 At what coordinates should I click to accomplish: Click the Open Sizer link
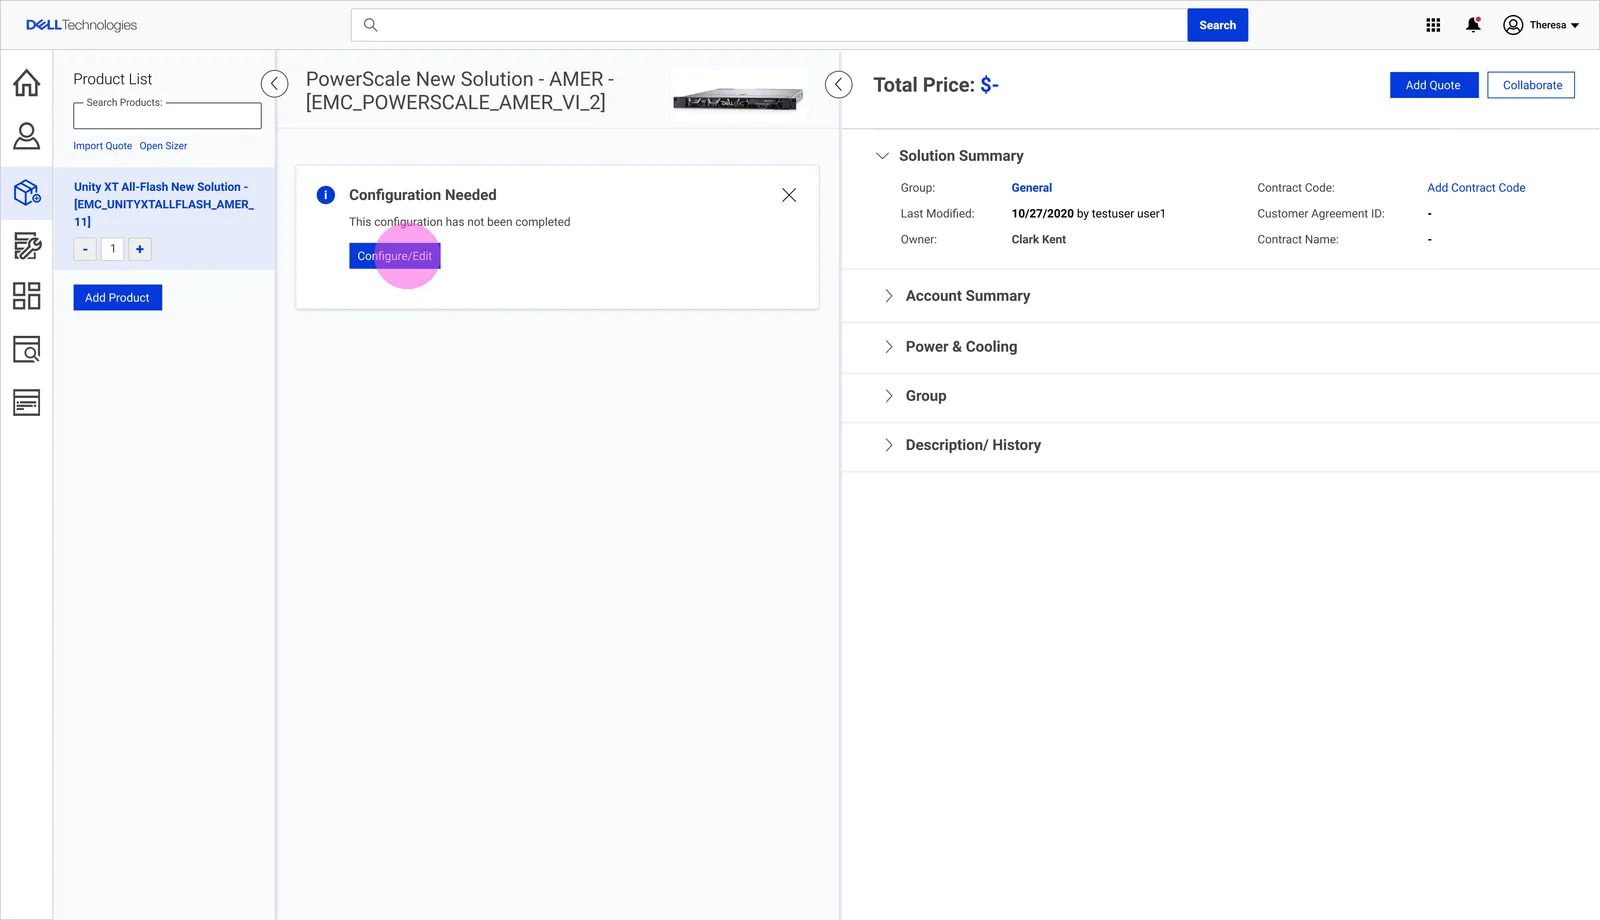tap(163, 146)
